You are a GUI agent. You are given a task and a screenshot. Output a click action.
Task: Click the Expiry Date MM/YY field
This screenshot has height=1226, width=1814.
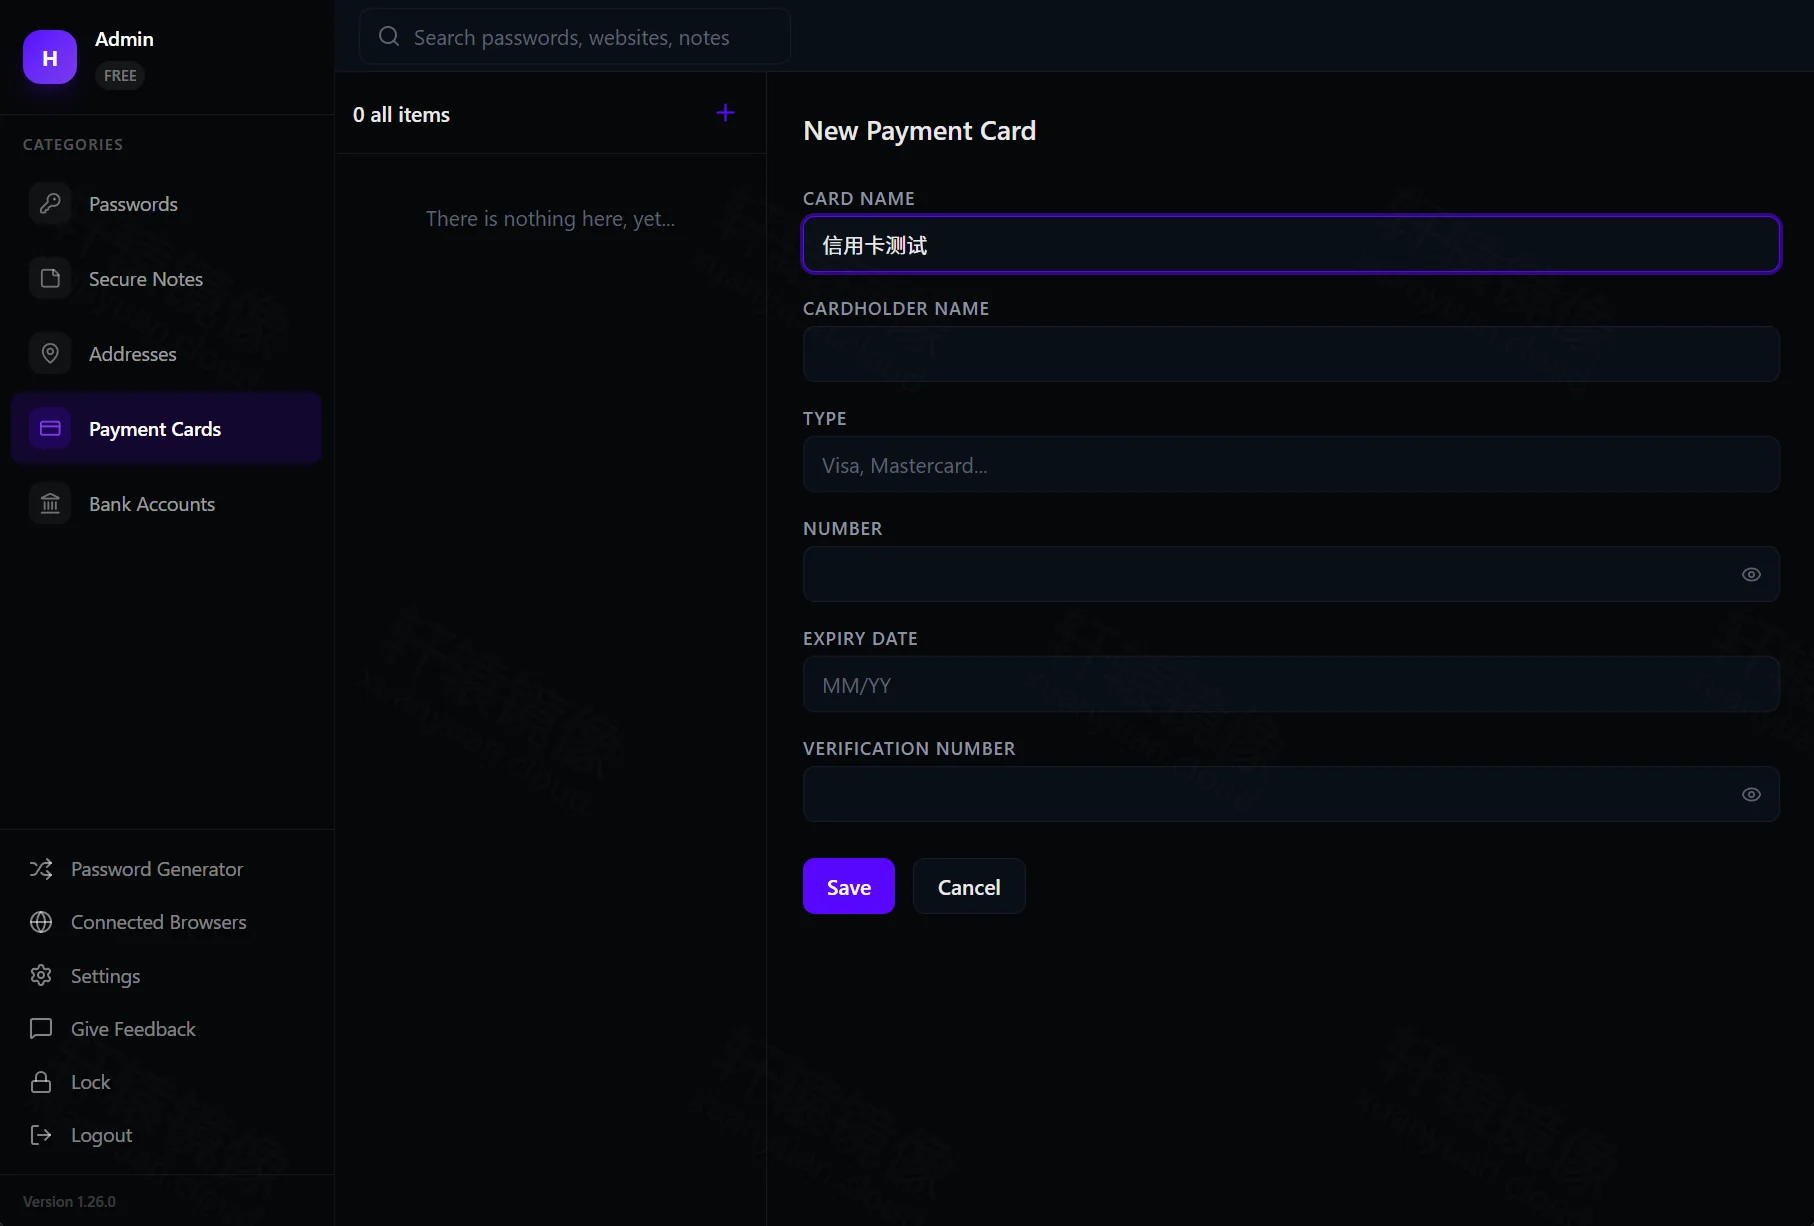(x=1291, y=684)
